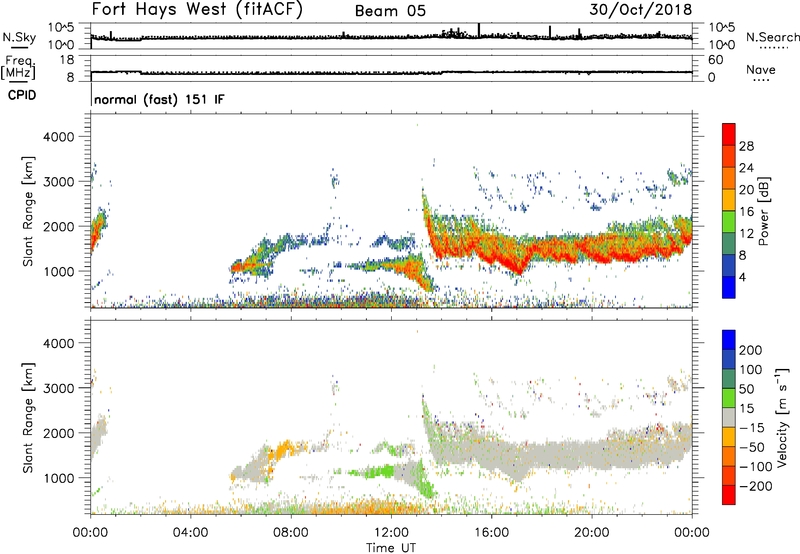This screenshot has height=554, width=800.
Task: Click the date '30/Oct/2018'
Action: click(x=641, y=10)
